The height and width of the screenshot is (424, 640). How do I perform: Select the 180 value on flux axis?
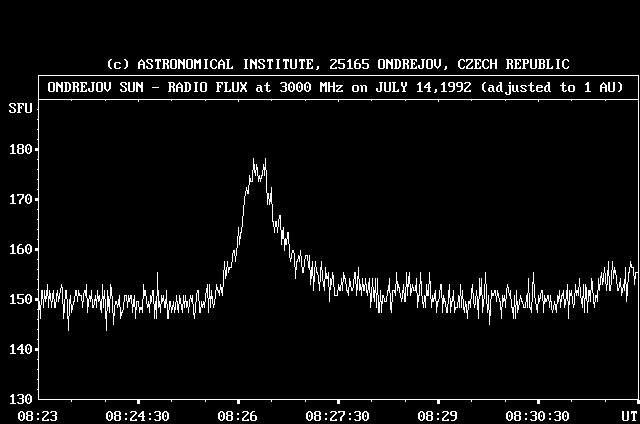click(20, 150)
